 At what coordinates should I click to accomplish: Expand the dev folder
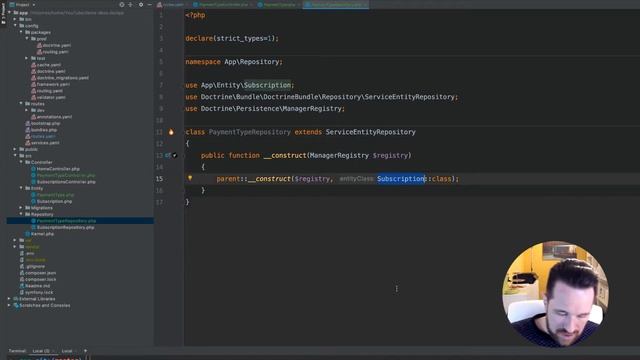tap(27, 110)
